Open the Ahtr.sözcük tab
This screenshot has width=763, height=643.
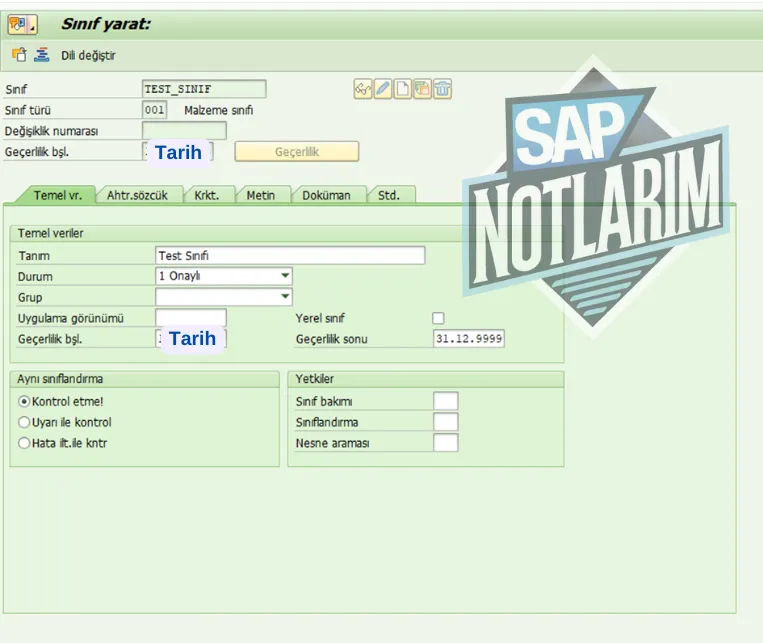click(137, 195)
